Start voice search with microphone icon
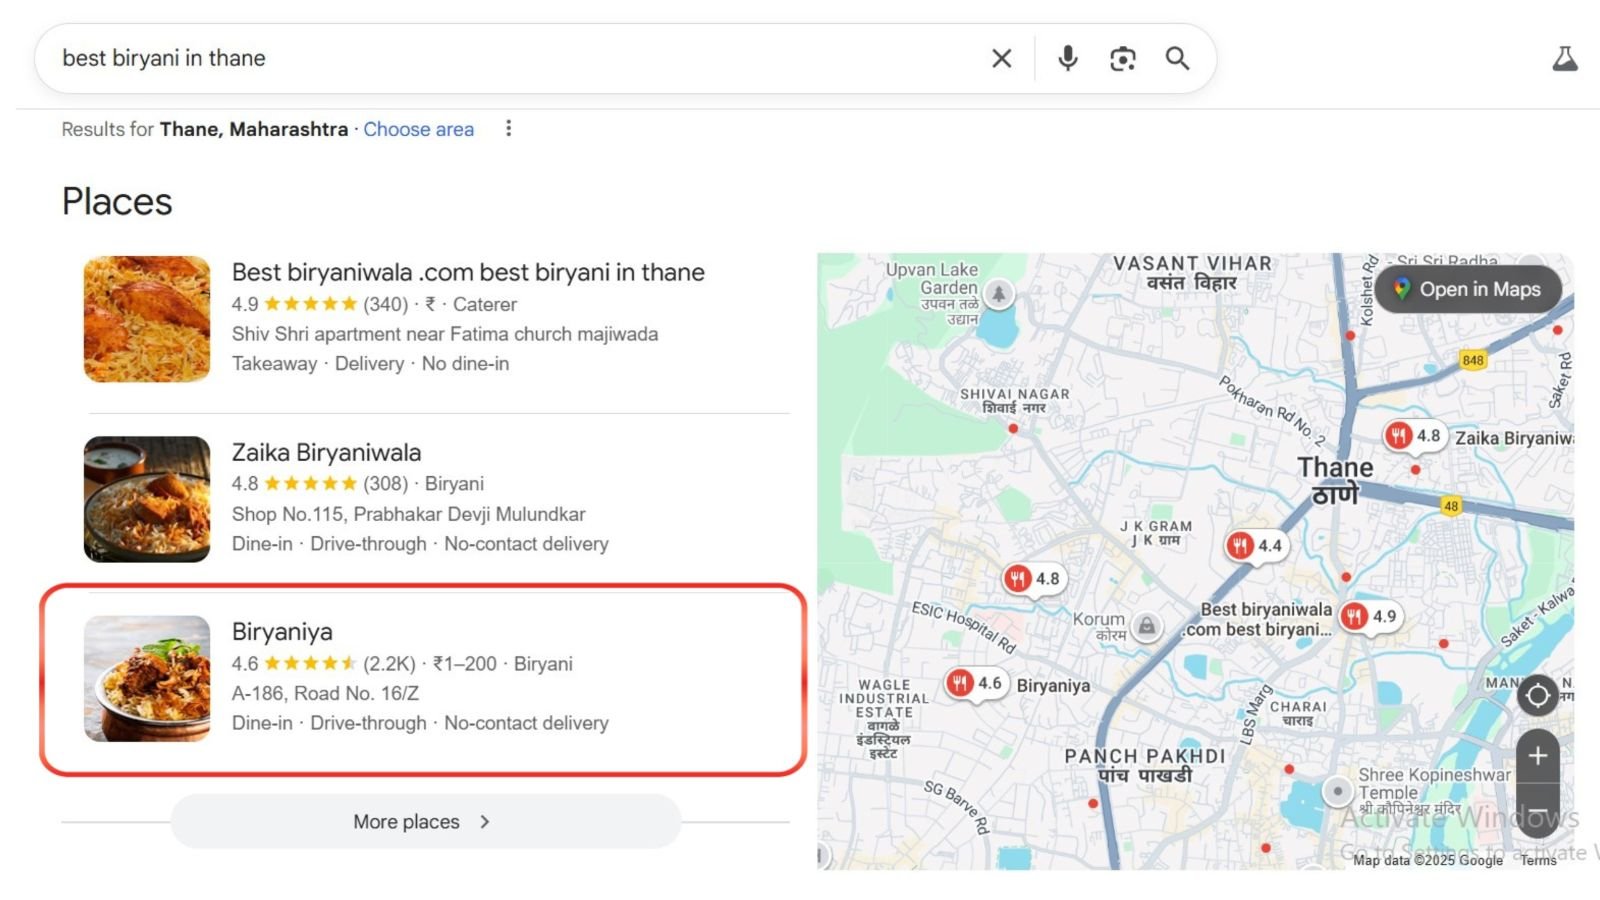 (1068, 59)
